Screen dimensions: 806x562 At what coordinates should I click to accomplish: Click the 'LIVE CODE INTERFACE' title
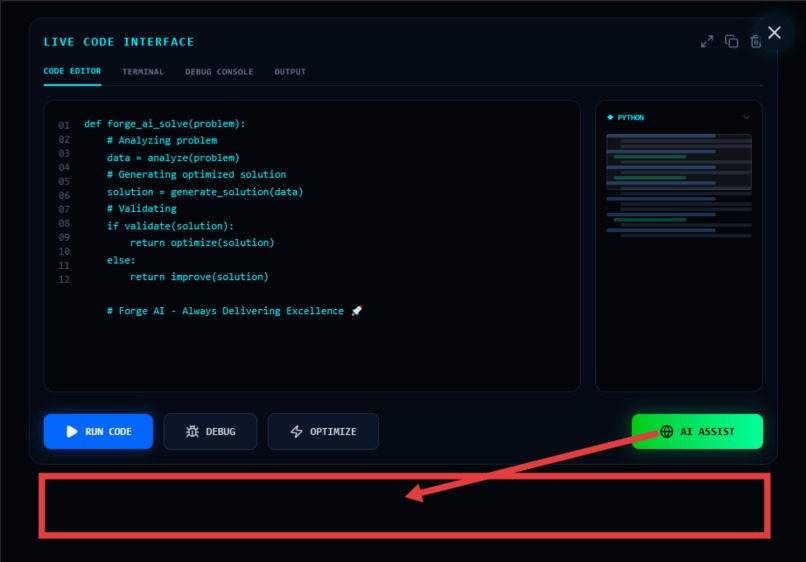(x=119, y=42)
